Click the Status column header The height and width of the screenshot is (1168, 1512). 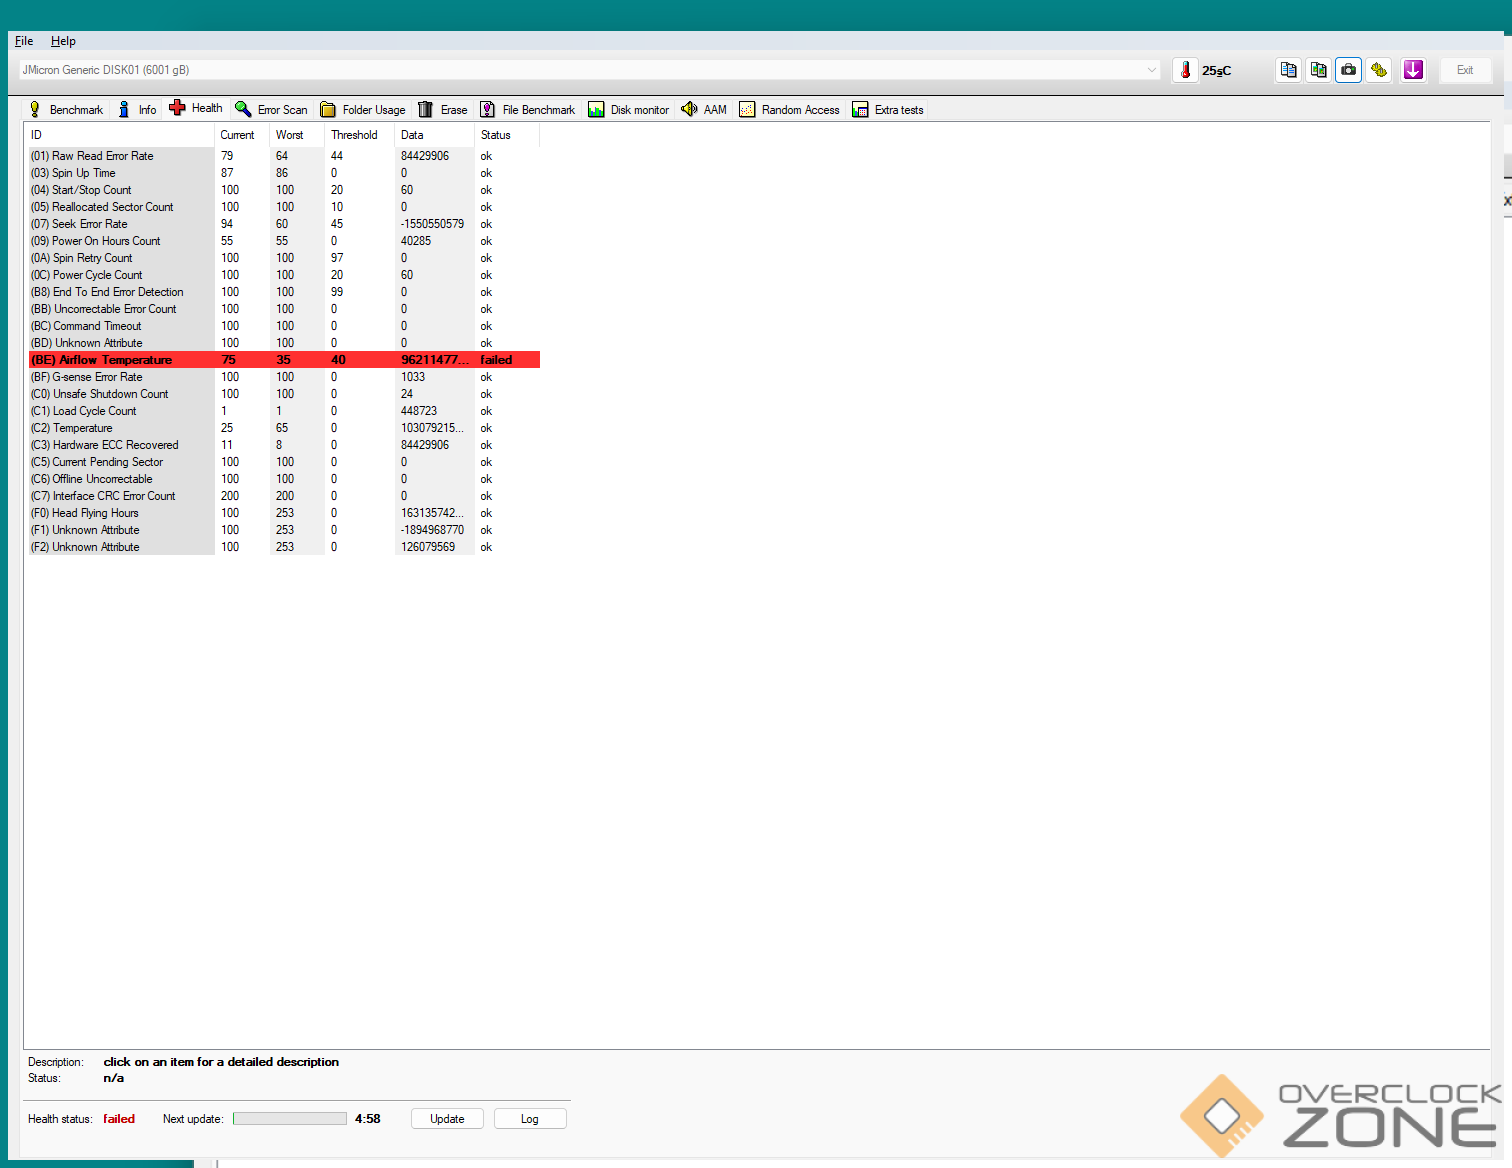click(507, 135)
